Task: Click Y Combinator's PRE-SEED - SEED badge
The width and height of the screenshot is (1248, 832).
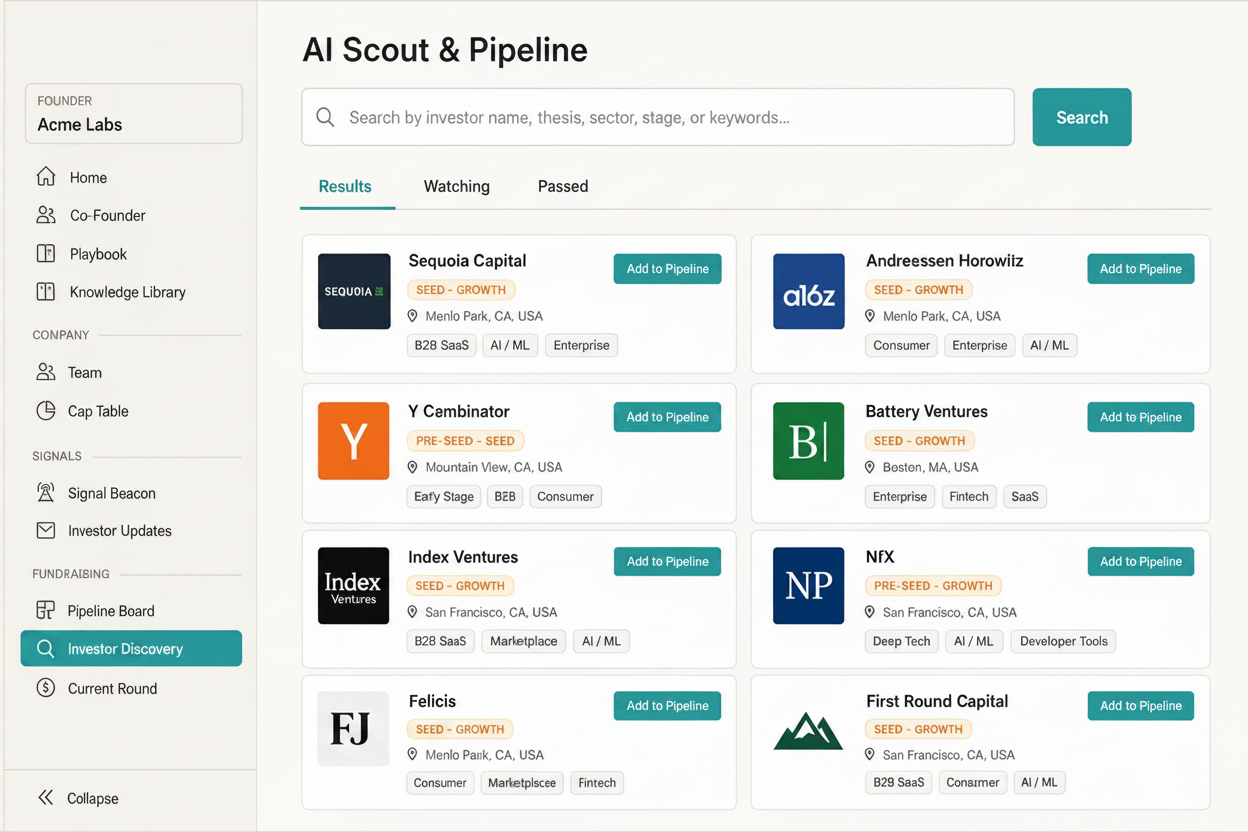Action: 465,440
